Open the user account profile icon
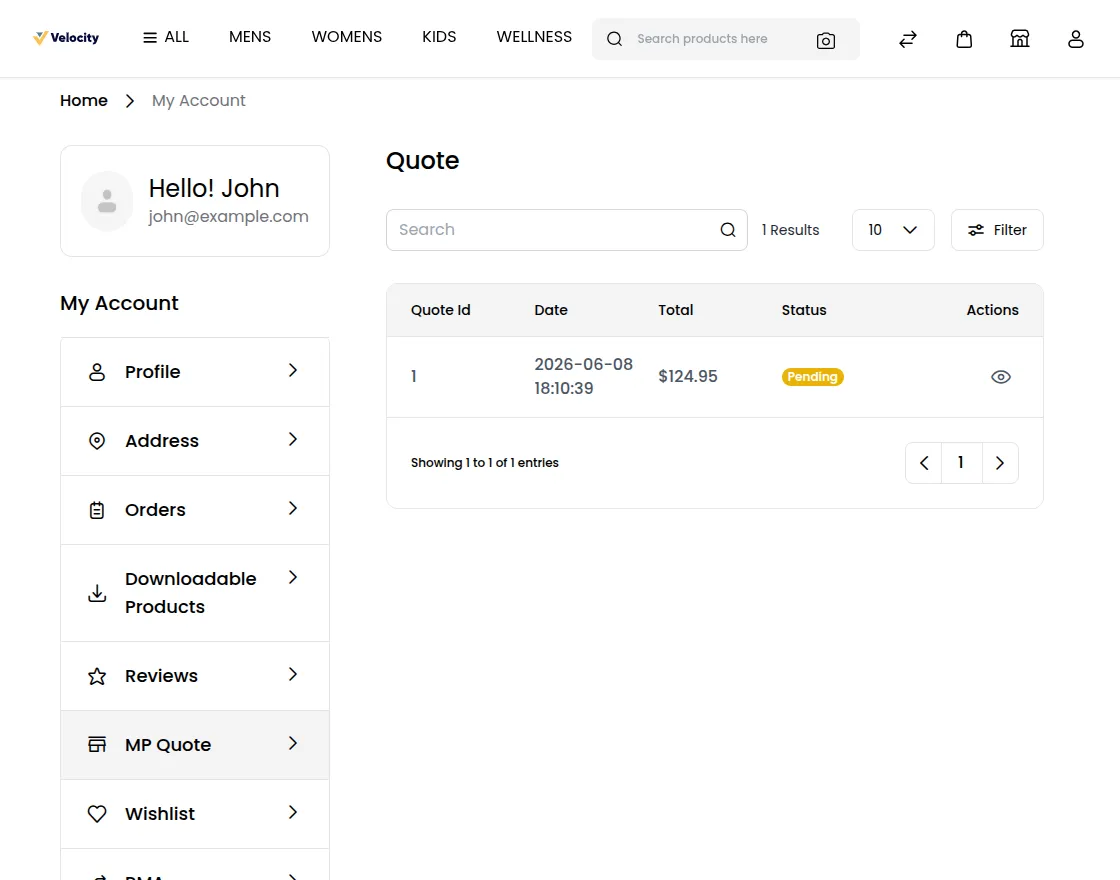 coord(1076,39)
